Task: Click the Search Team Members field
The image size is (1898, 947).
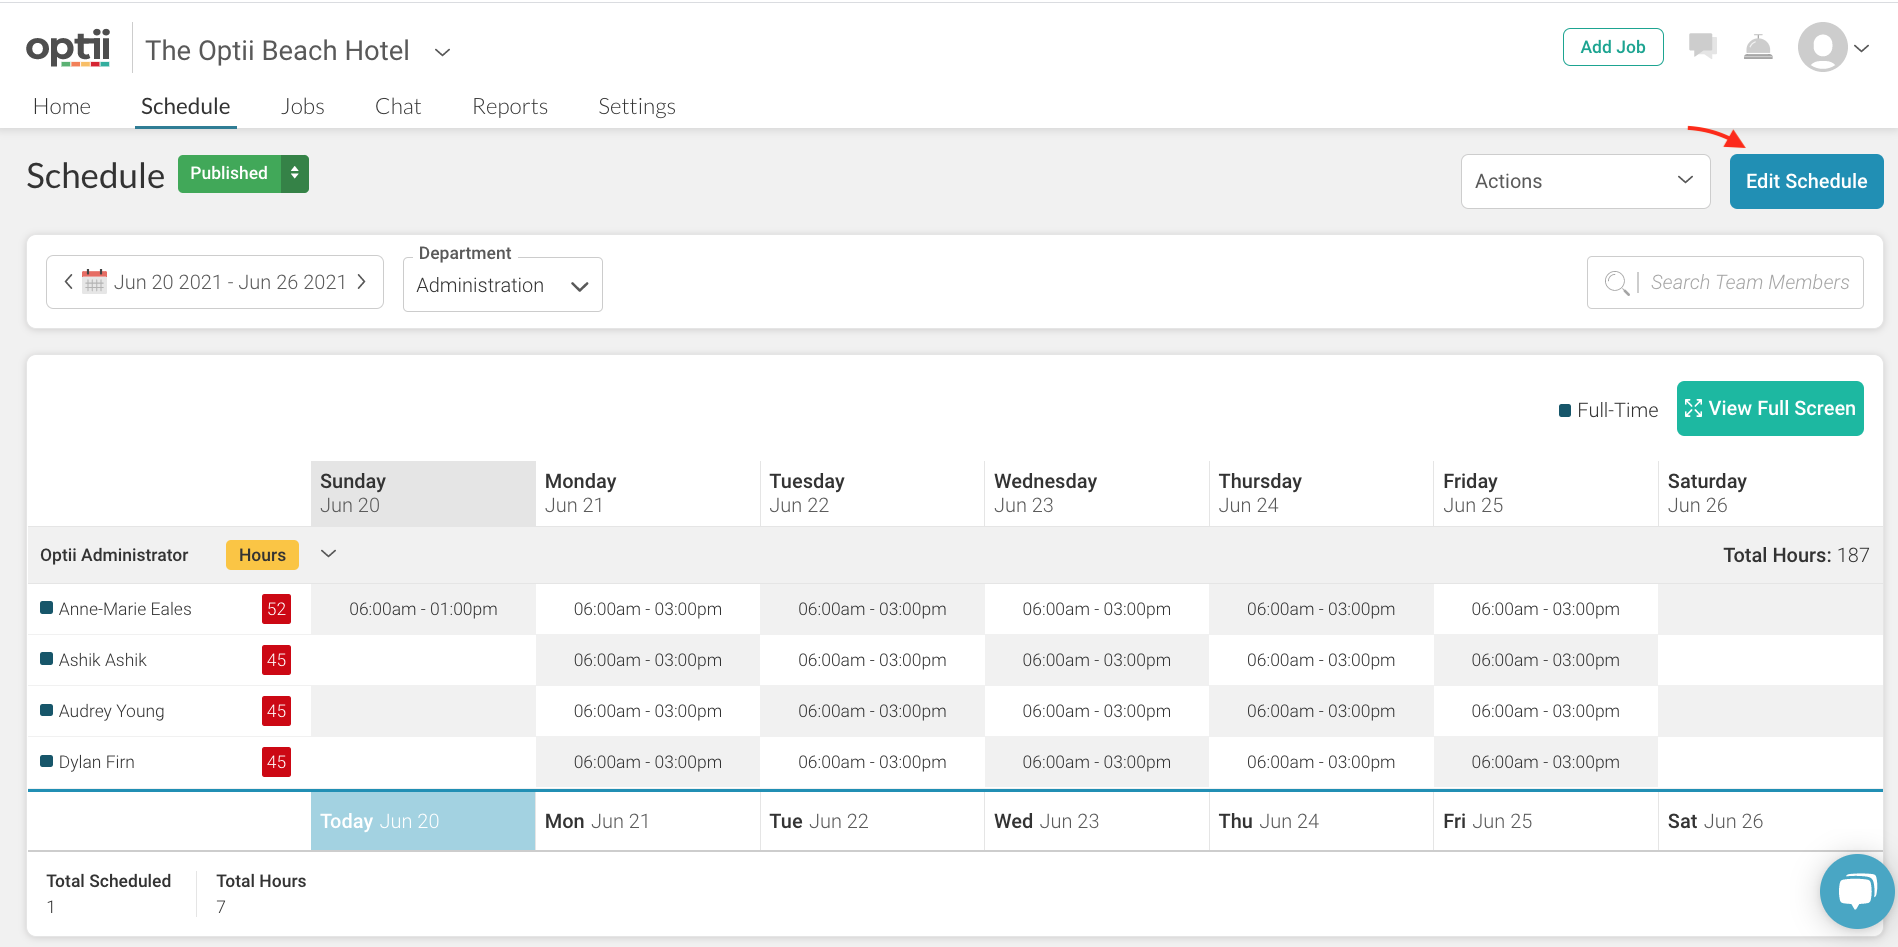Action: (1725, 282)
